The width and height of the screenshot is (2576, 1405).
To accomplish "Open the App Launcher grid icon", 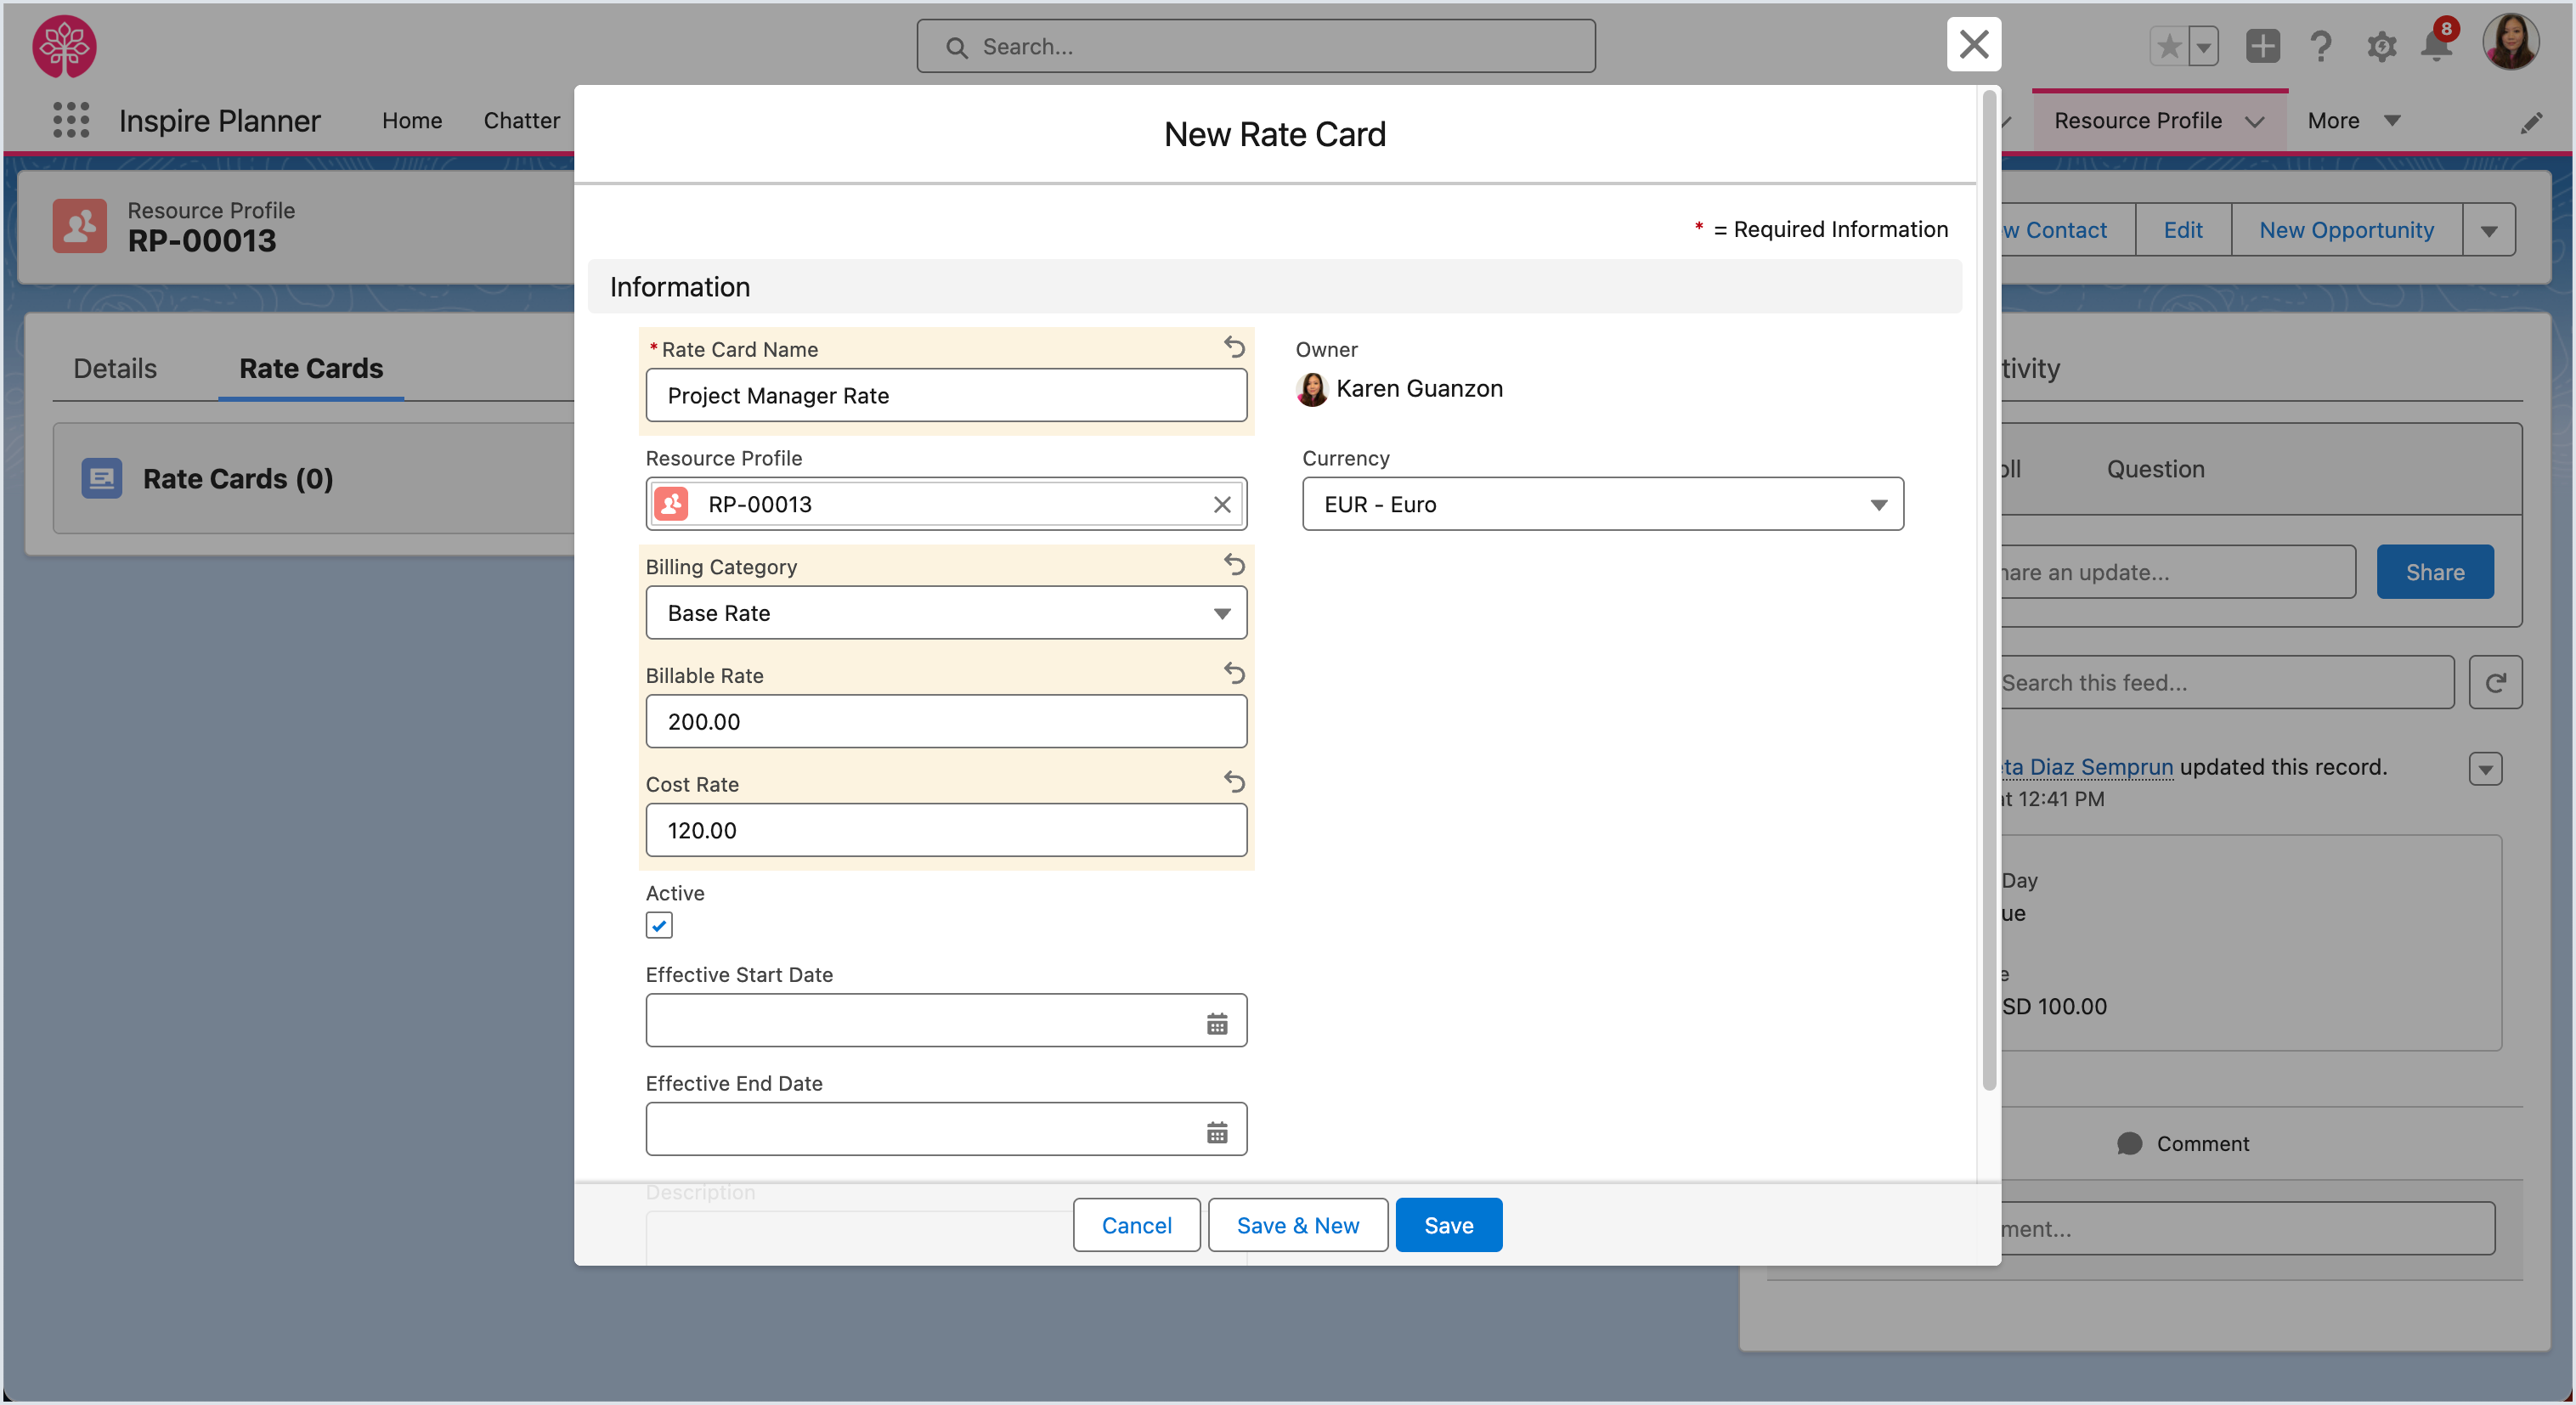I will click(x=71, y=121).
